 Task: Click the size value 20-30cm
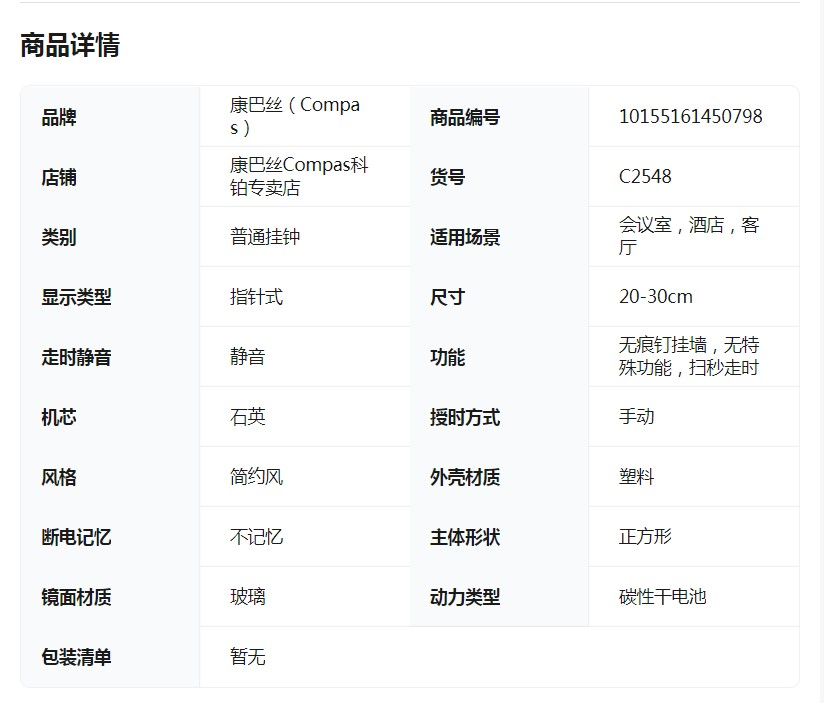point(655,297)
